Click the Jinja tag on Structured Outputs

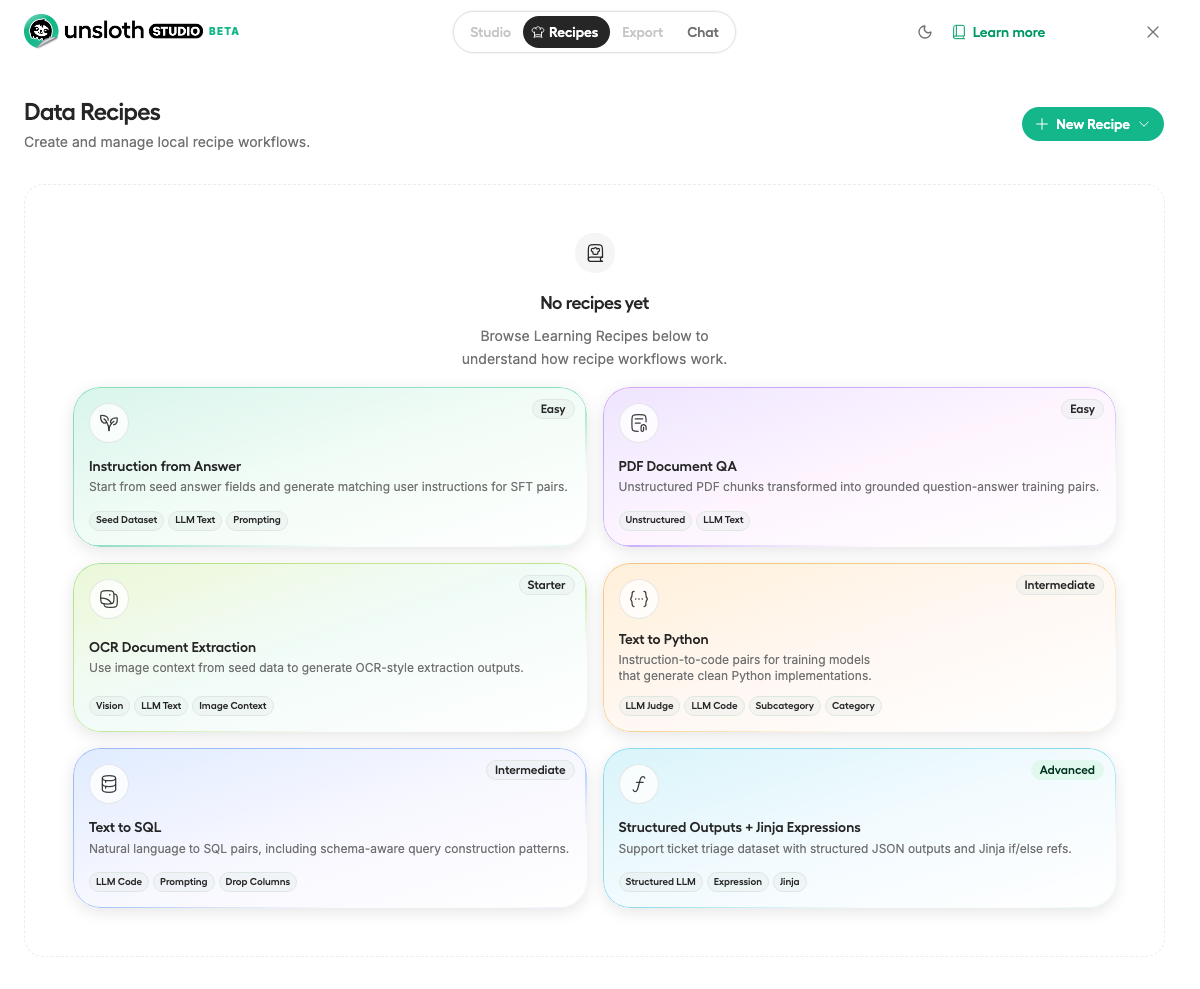[789, 882]
